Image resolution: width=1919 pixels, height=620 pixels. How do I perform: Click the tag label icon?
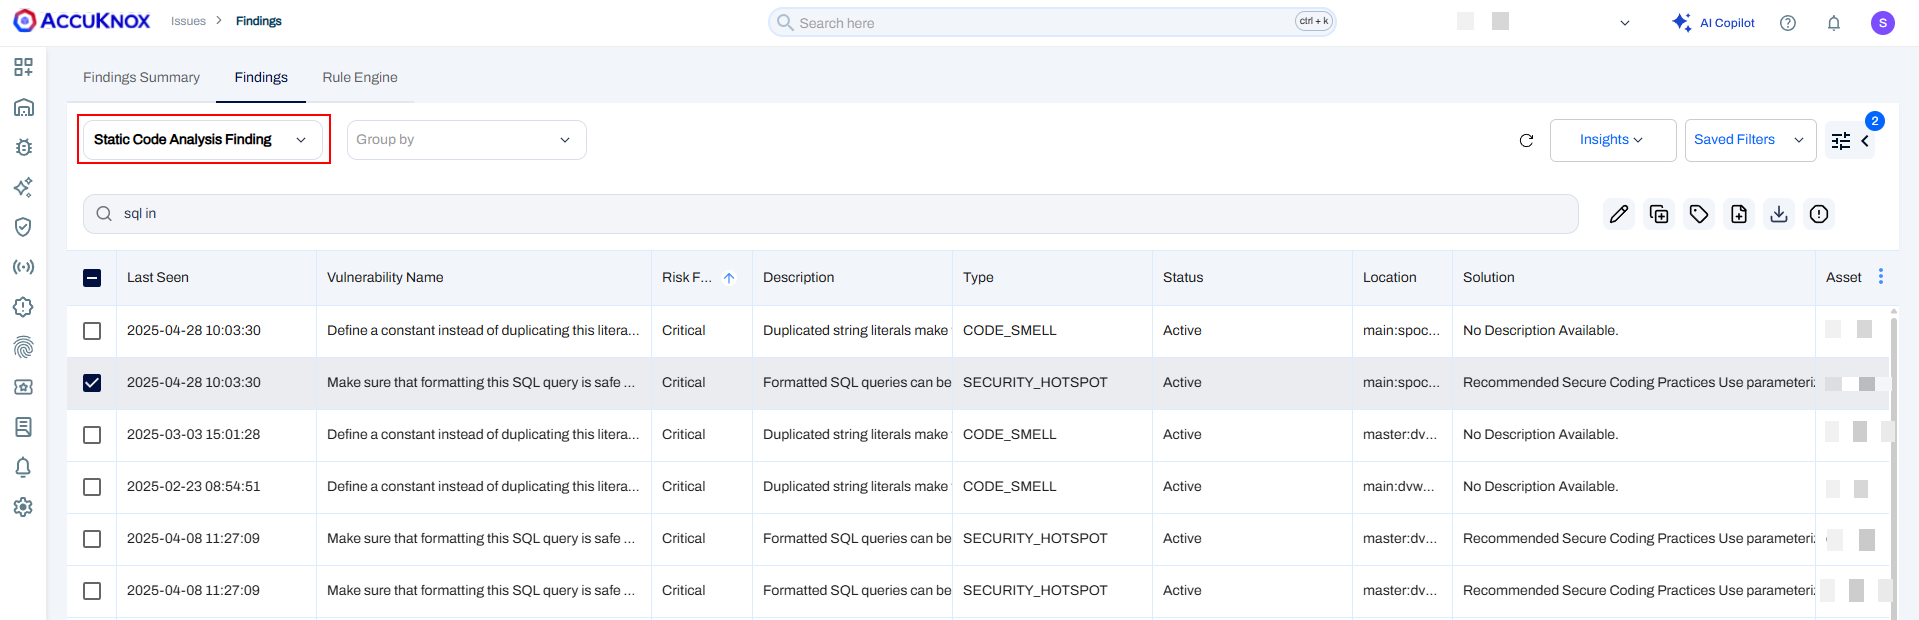coord(1699,214)
